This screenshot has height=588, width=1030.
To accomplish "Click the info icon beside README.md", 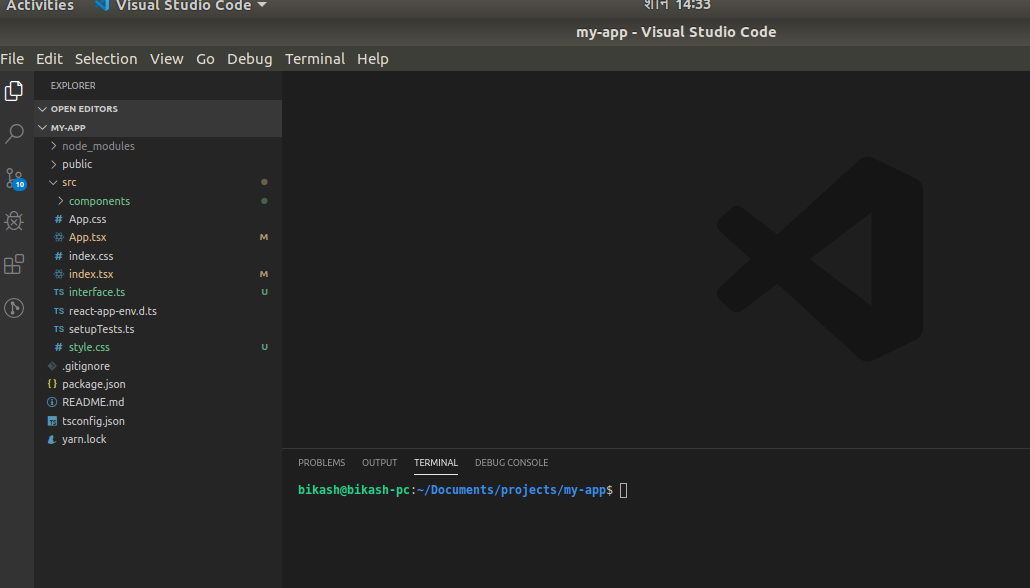I will tap(52, 402).
